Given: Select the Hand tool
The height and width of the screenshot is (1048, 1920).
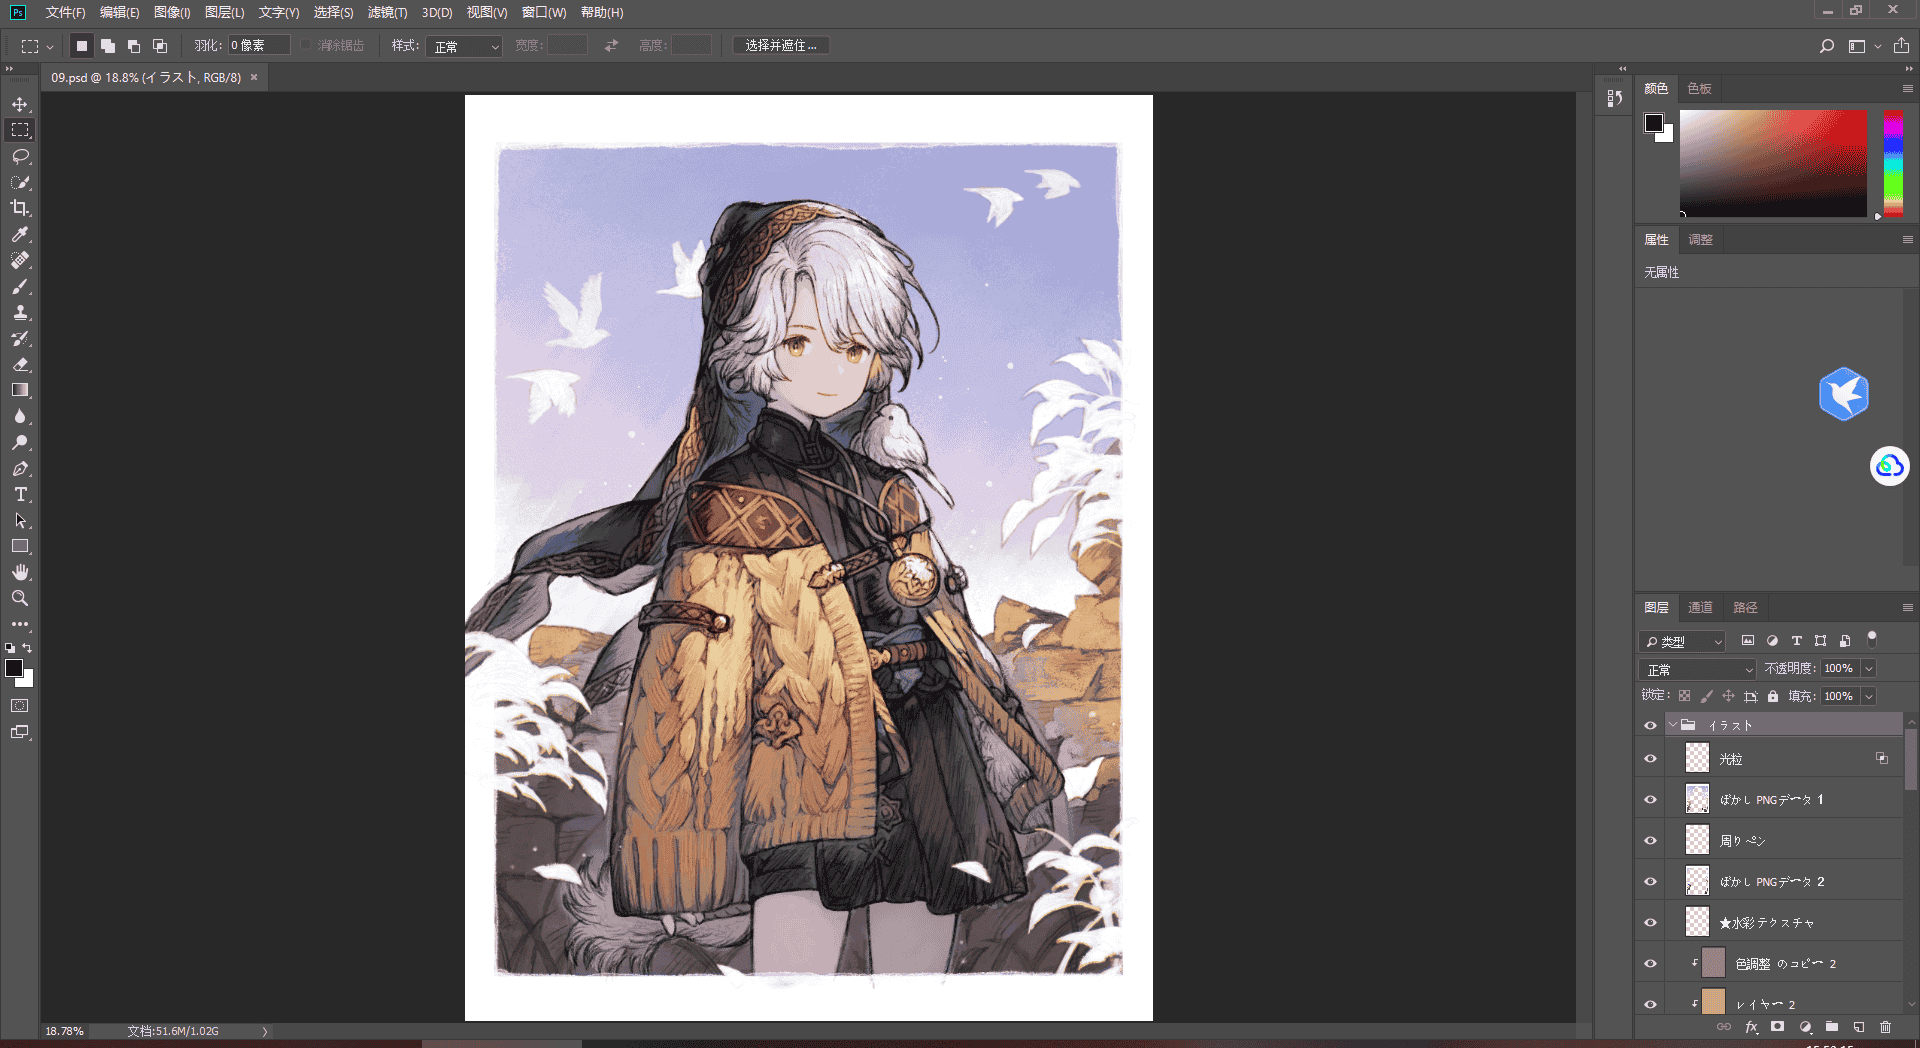Looking at the screenshot, I should point(20,572).
